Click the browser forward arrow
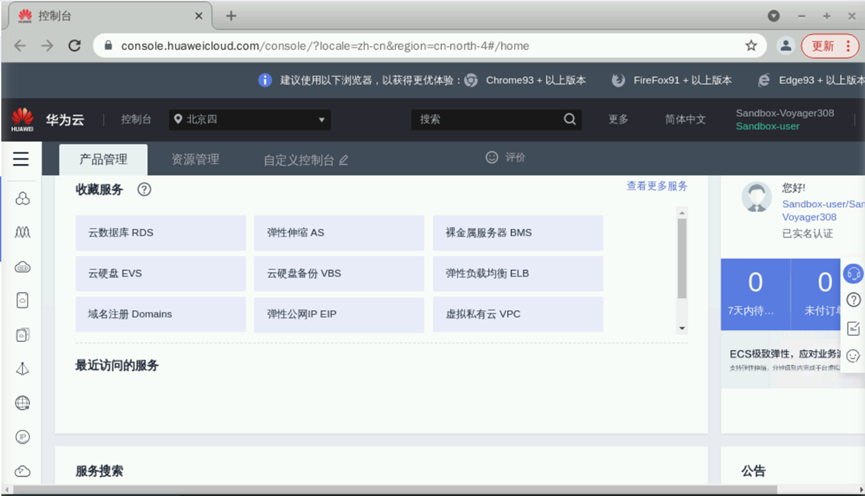Screen dimensions: 865x496 (47, 46)
